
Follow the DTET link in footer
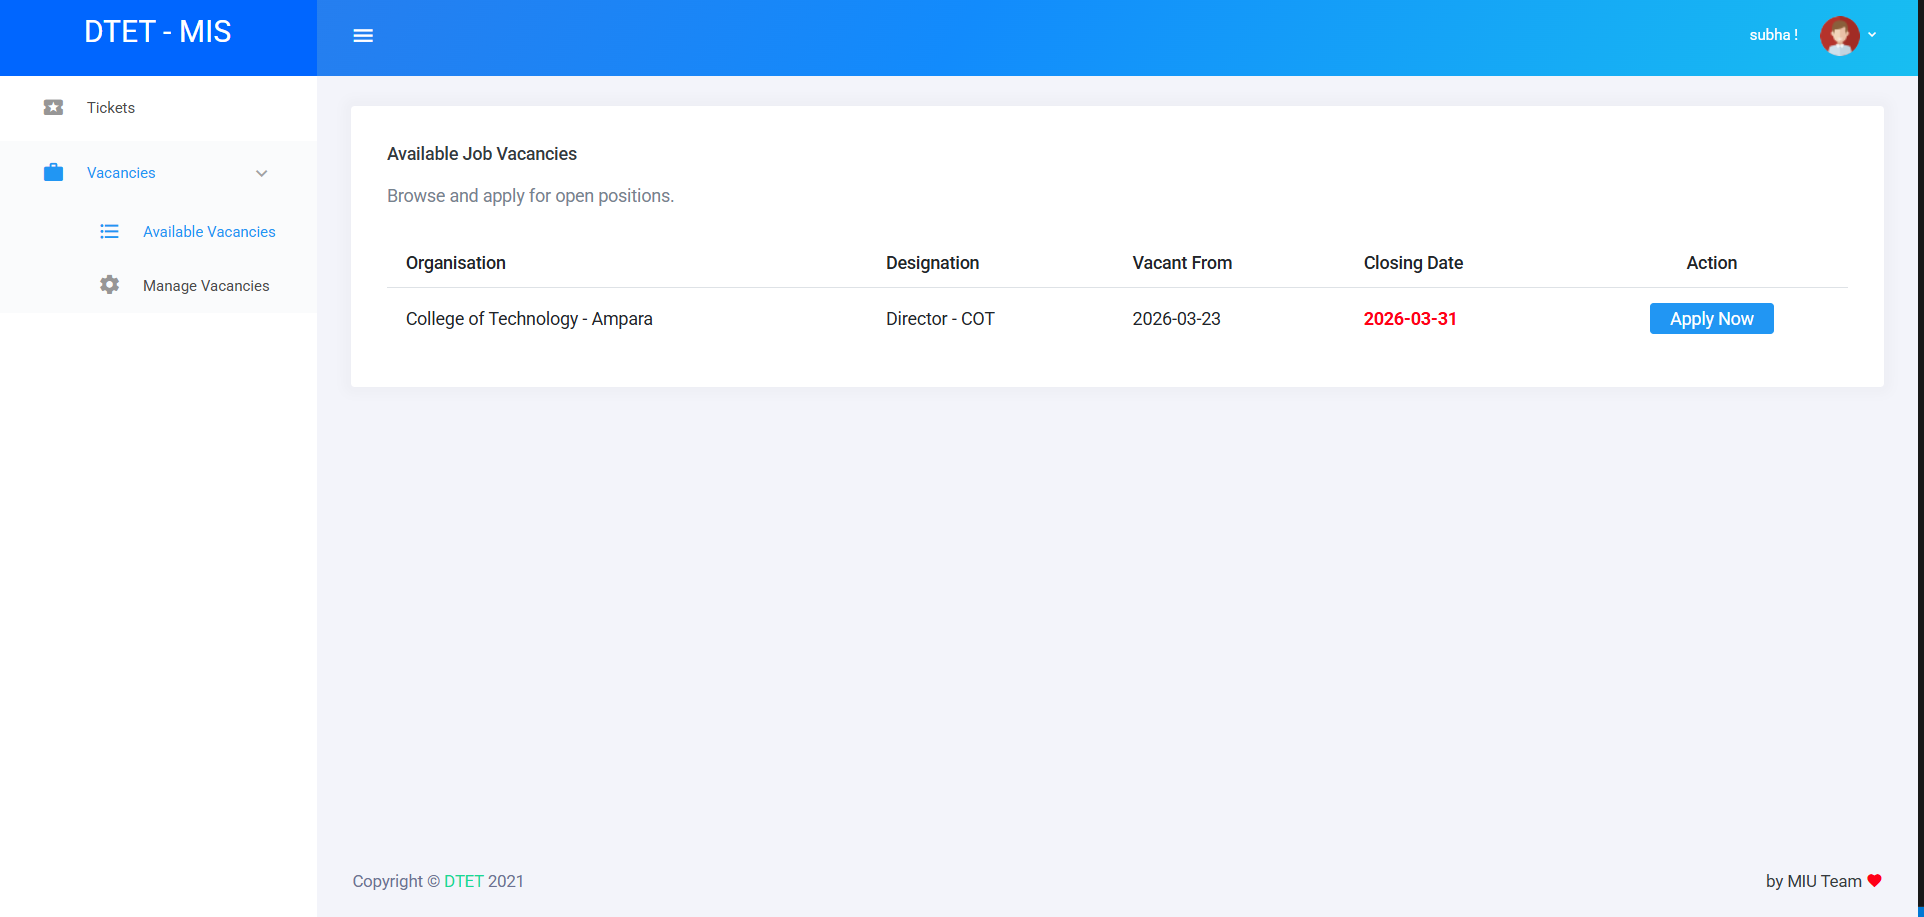pyautogui.click(x=463, y=881)
